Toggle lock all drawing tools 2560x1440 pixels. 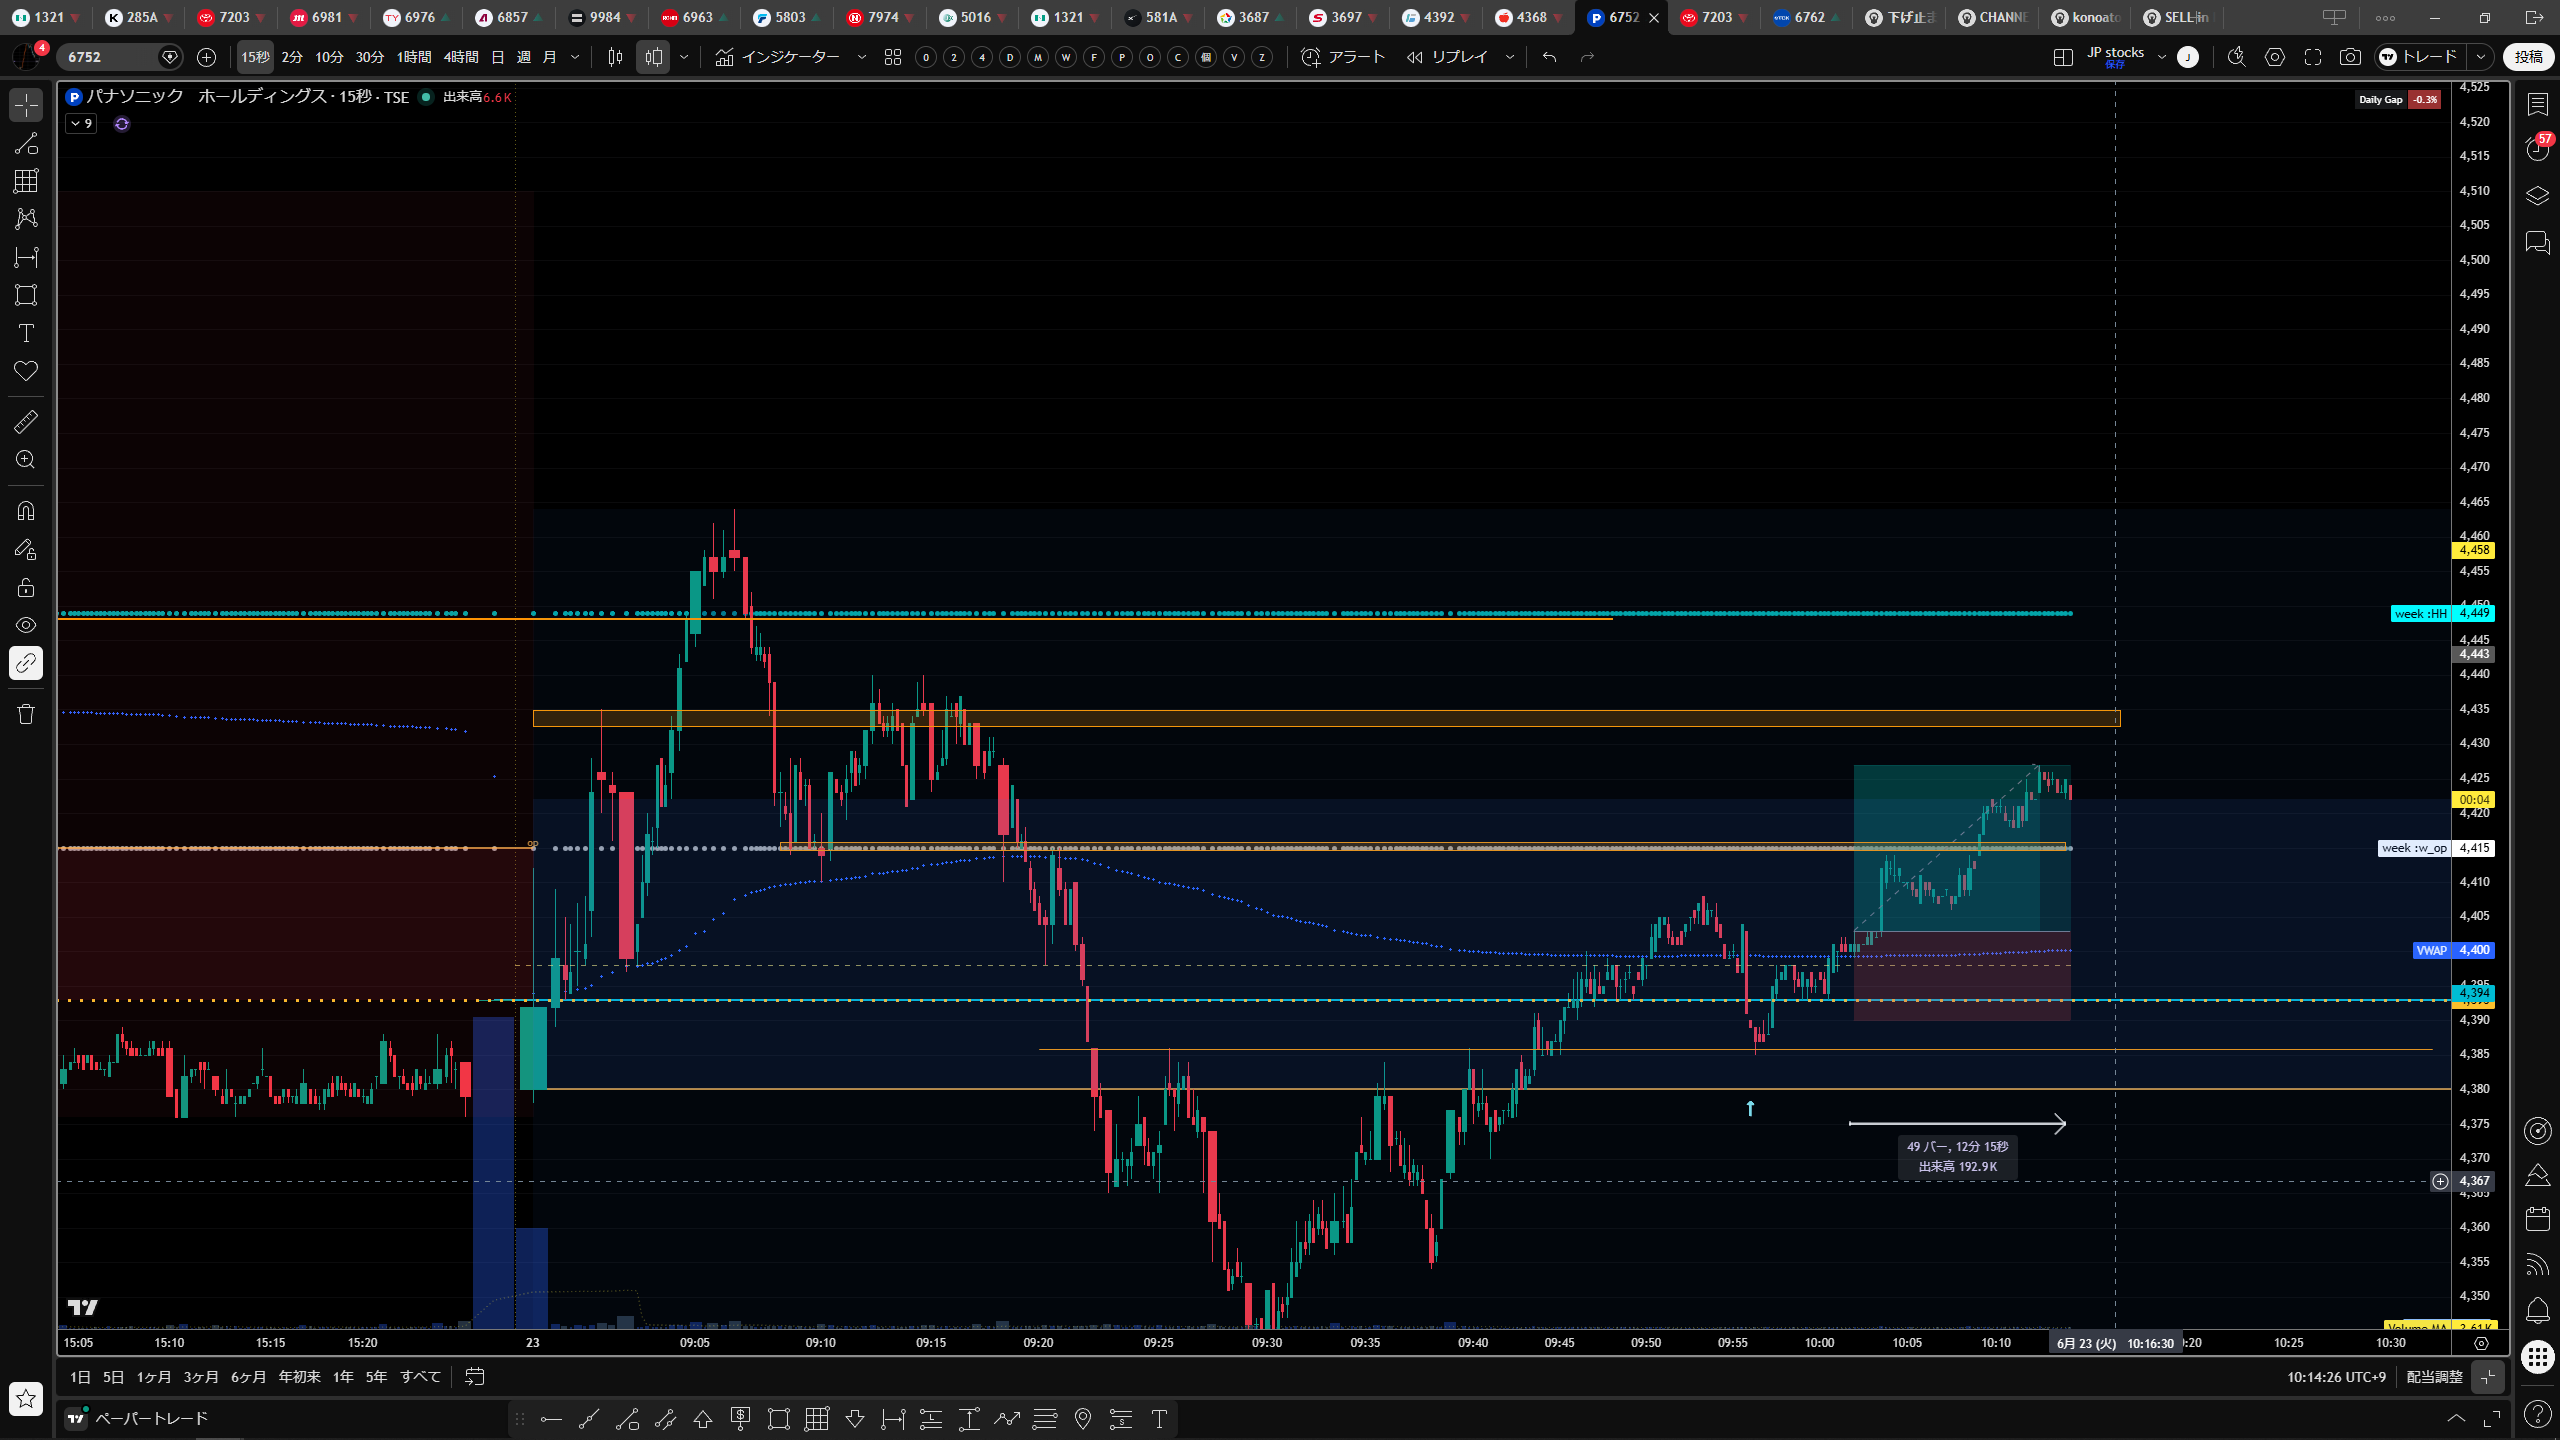pos(26,587)
